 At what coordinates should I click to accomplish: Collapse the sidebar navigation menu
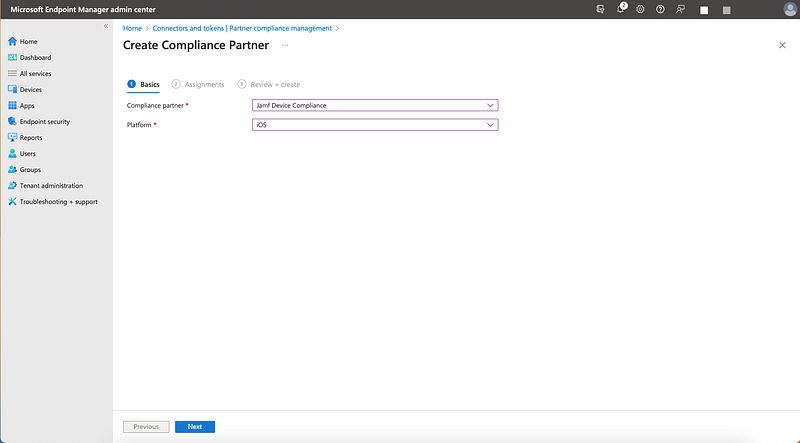(x=106, y=26)
